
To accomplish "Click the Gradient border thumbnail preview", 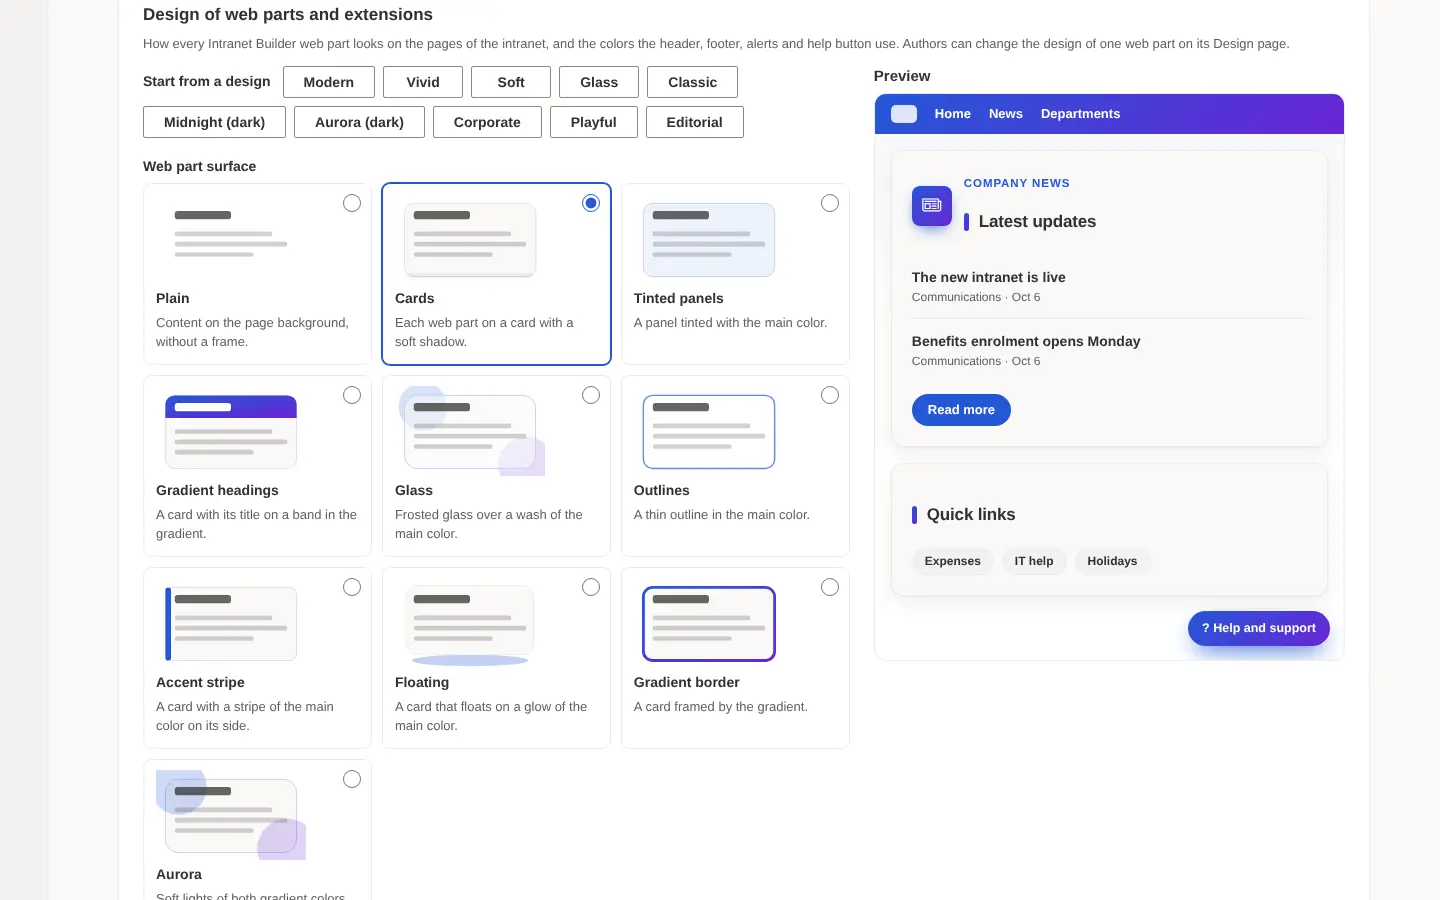I will coord(709,624).
